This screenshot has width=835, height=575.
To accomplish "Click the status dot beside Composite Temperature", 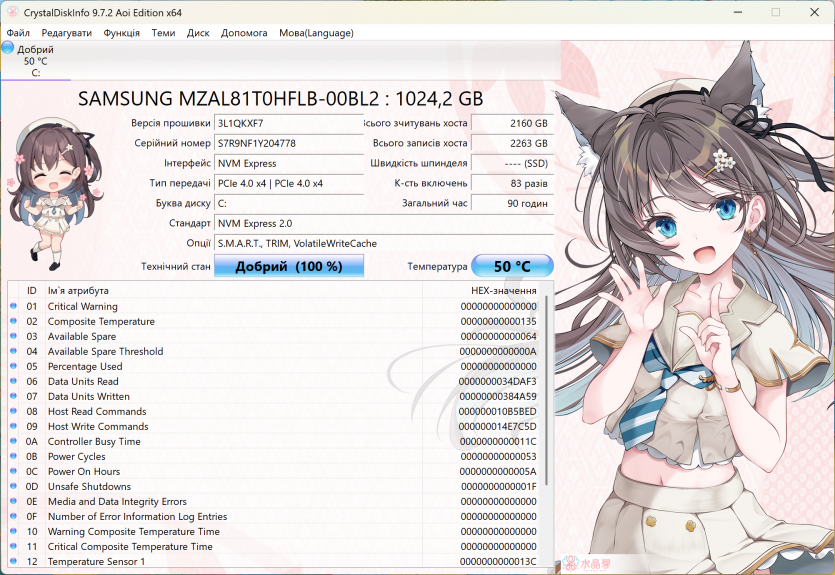I will coord(13,321).
